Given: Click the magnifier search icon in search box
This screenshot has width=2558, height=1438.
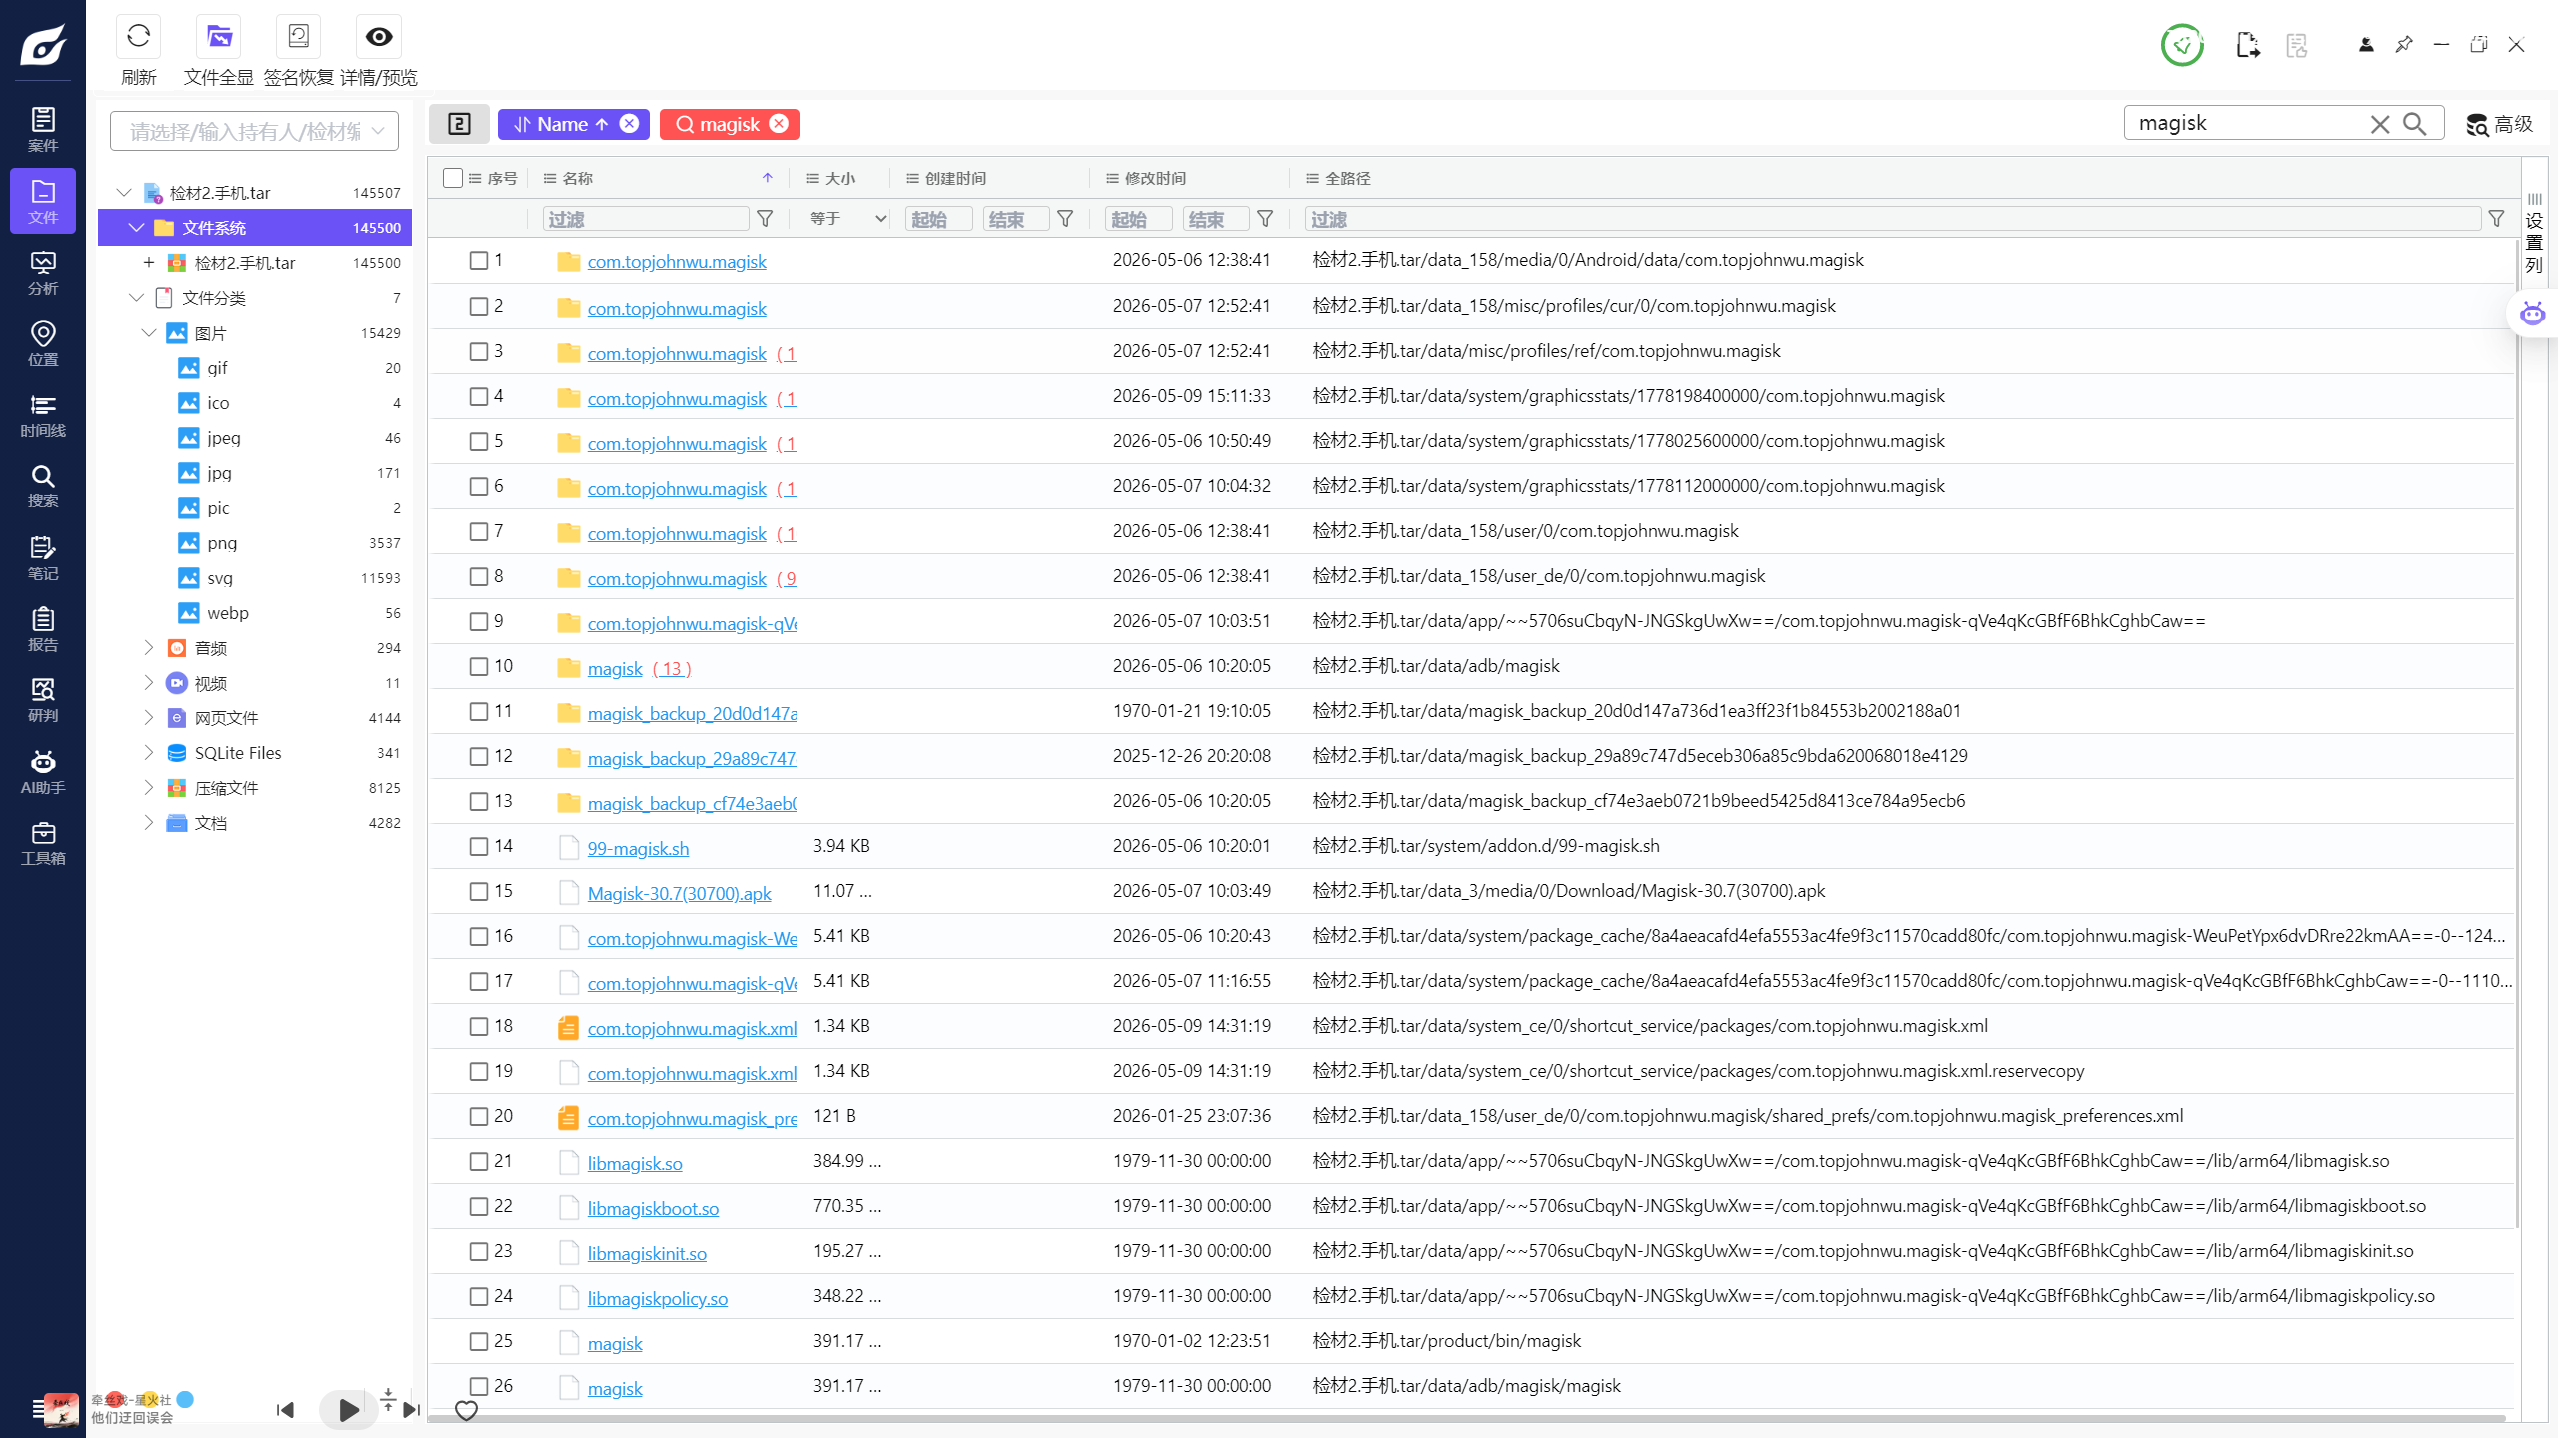Looking at the screenshot, I should pos(2415,124).
